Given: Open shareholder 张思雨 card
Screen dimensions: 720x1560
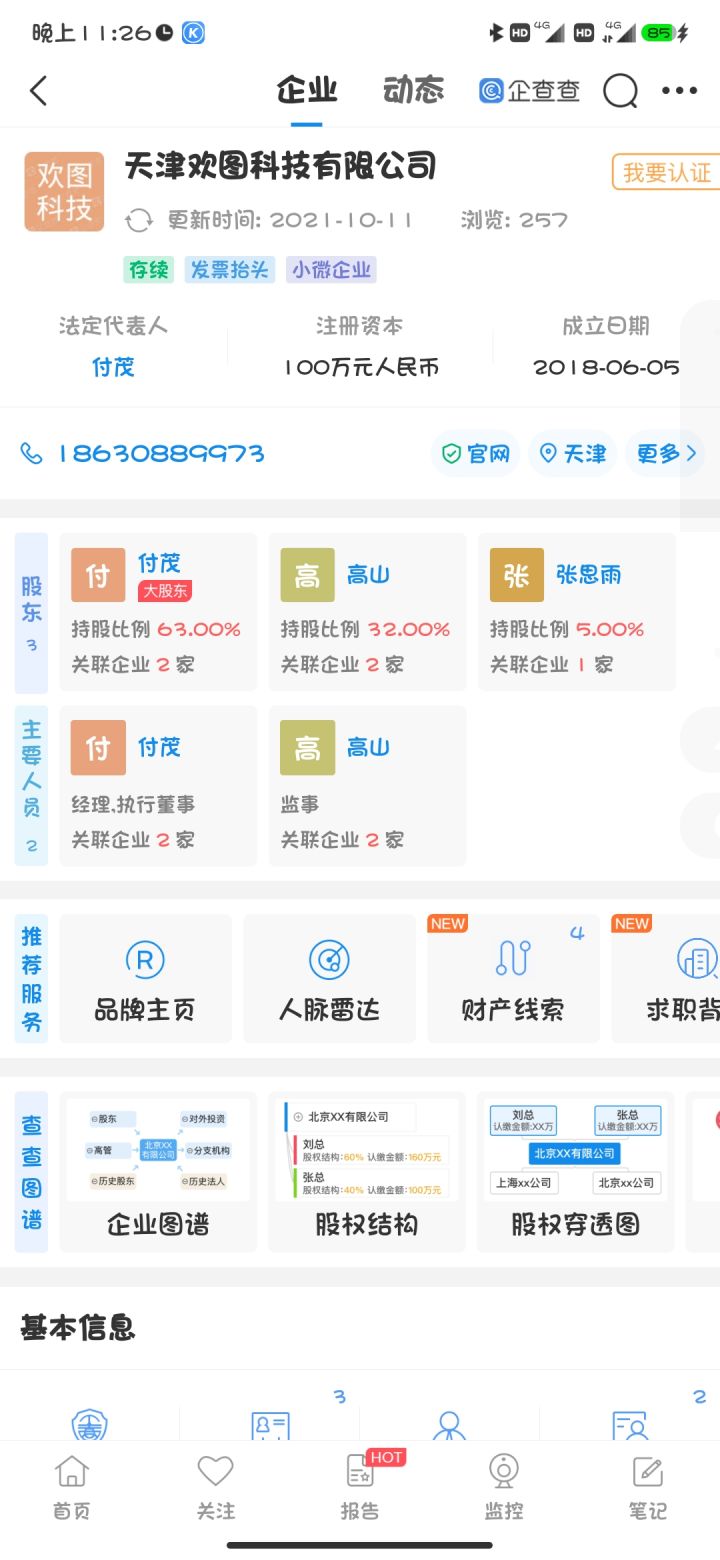Looking at the screenshot, I should coord(577,612).
